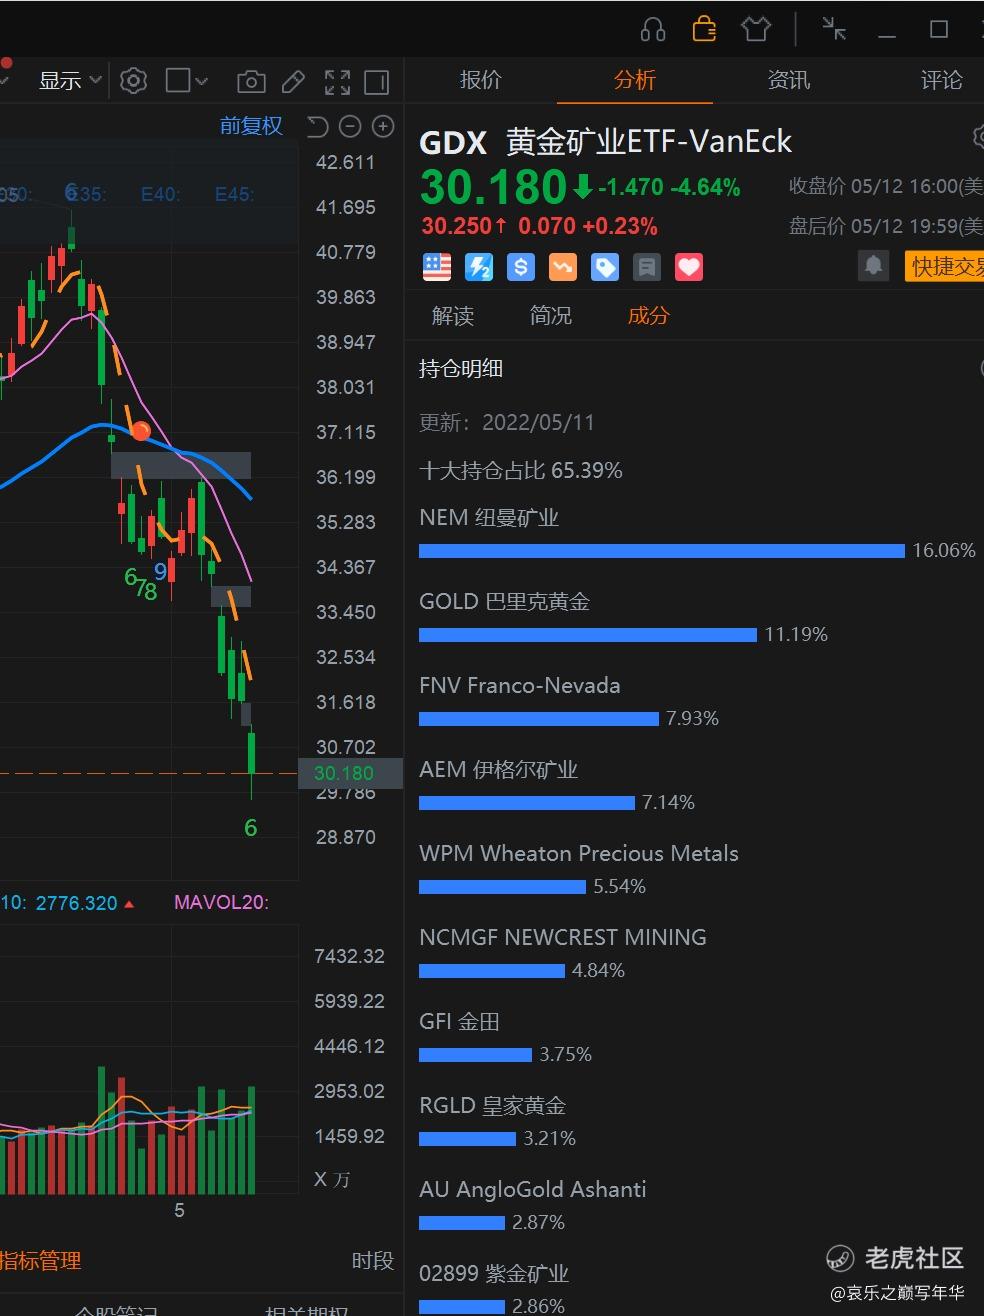Take a chart screenshot with camera icon
The image size is (984, 1316).
(251, 82)
